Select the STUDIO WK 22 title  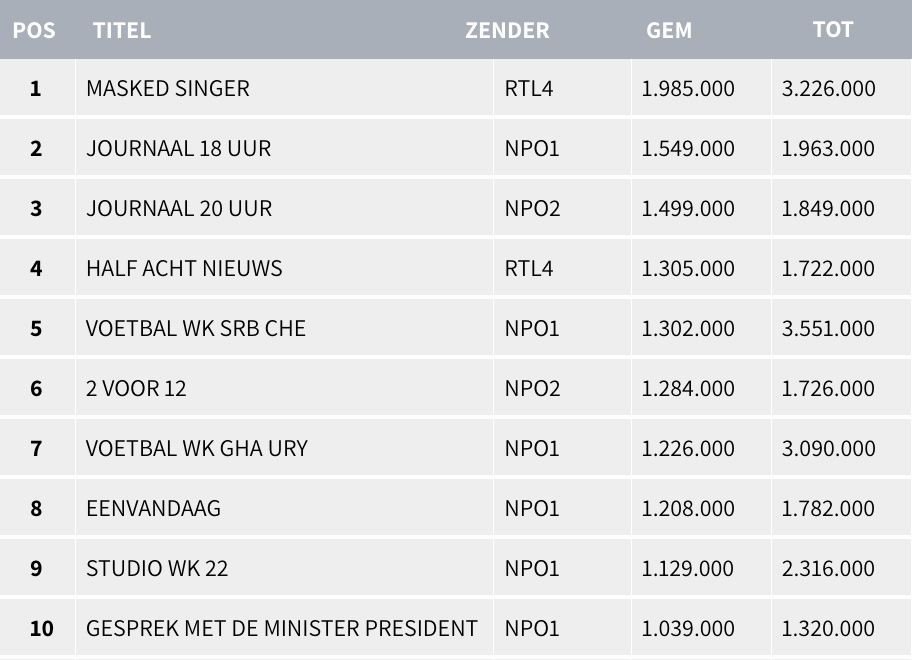tap(157, 568)
